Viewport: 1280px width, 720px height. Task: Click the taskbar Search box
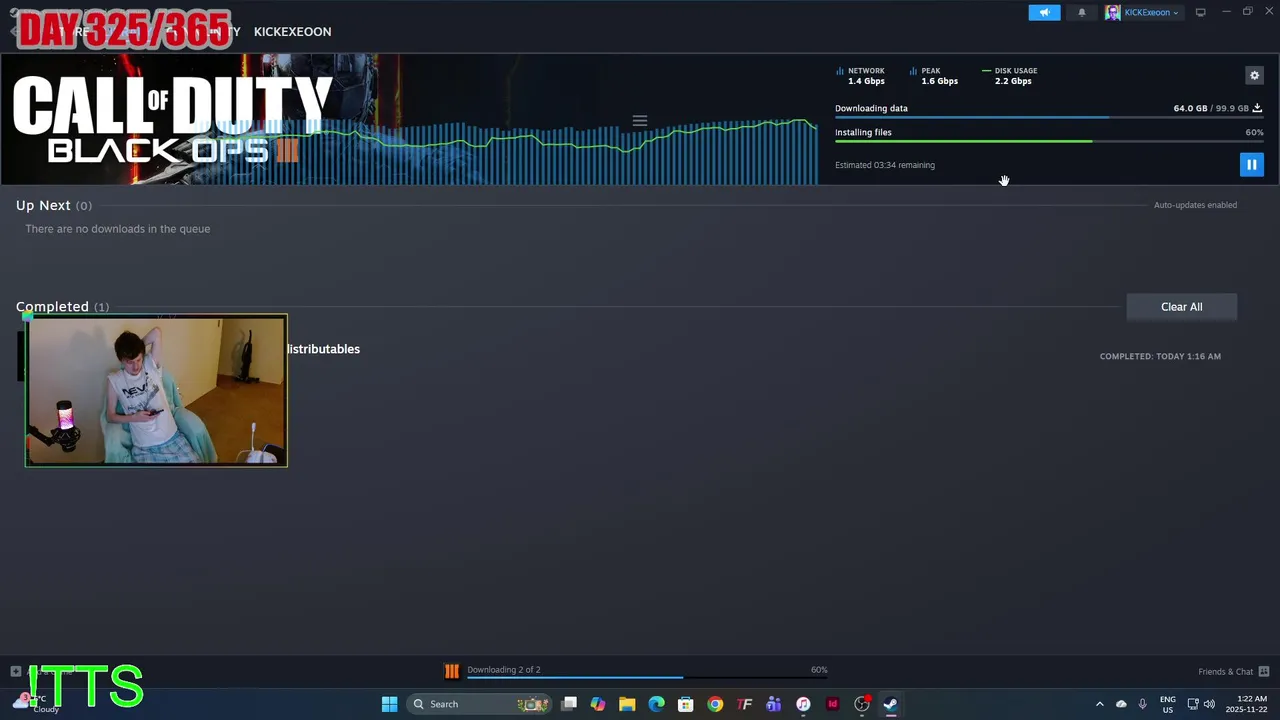[480, 704]
